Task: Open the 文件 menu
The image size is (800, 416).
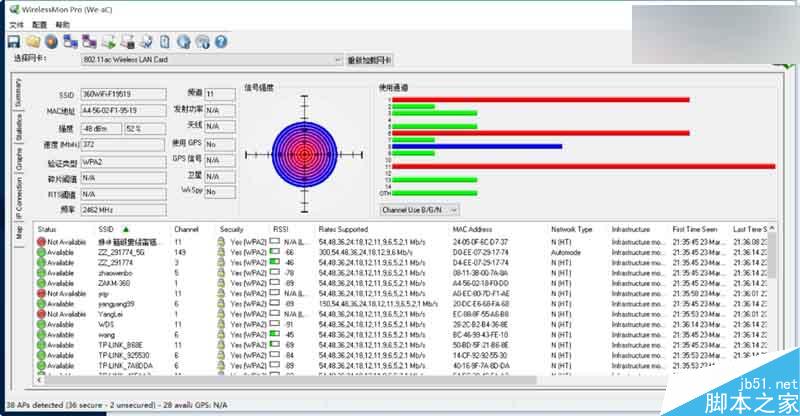Action: [16, 25]
